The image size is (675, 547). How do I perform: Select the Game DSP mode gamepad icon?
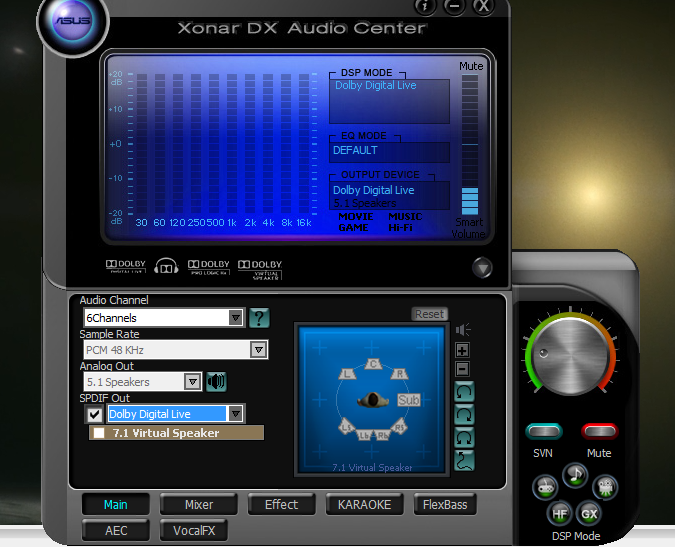(x=545, y=488)
